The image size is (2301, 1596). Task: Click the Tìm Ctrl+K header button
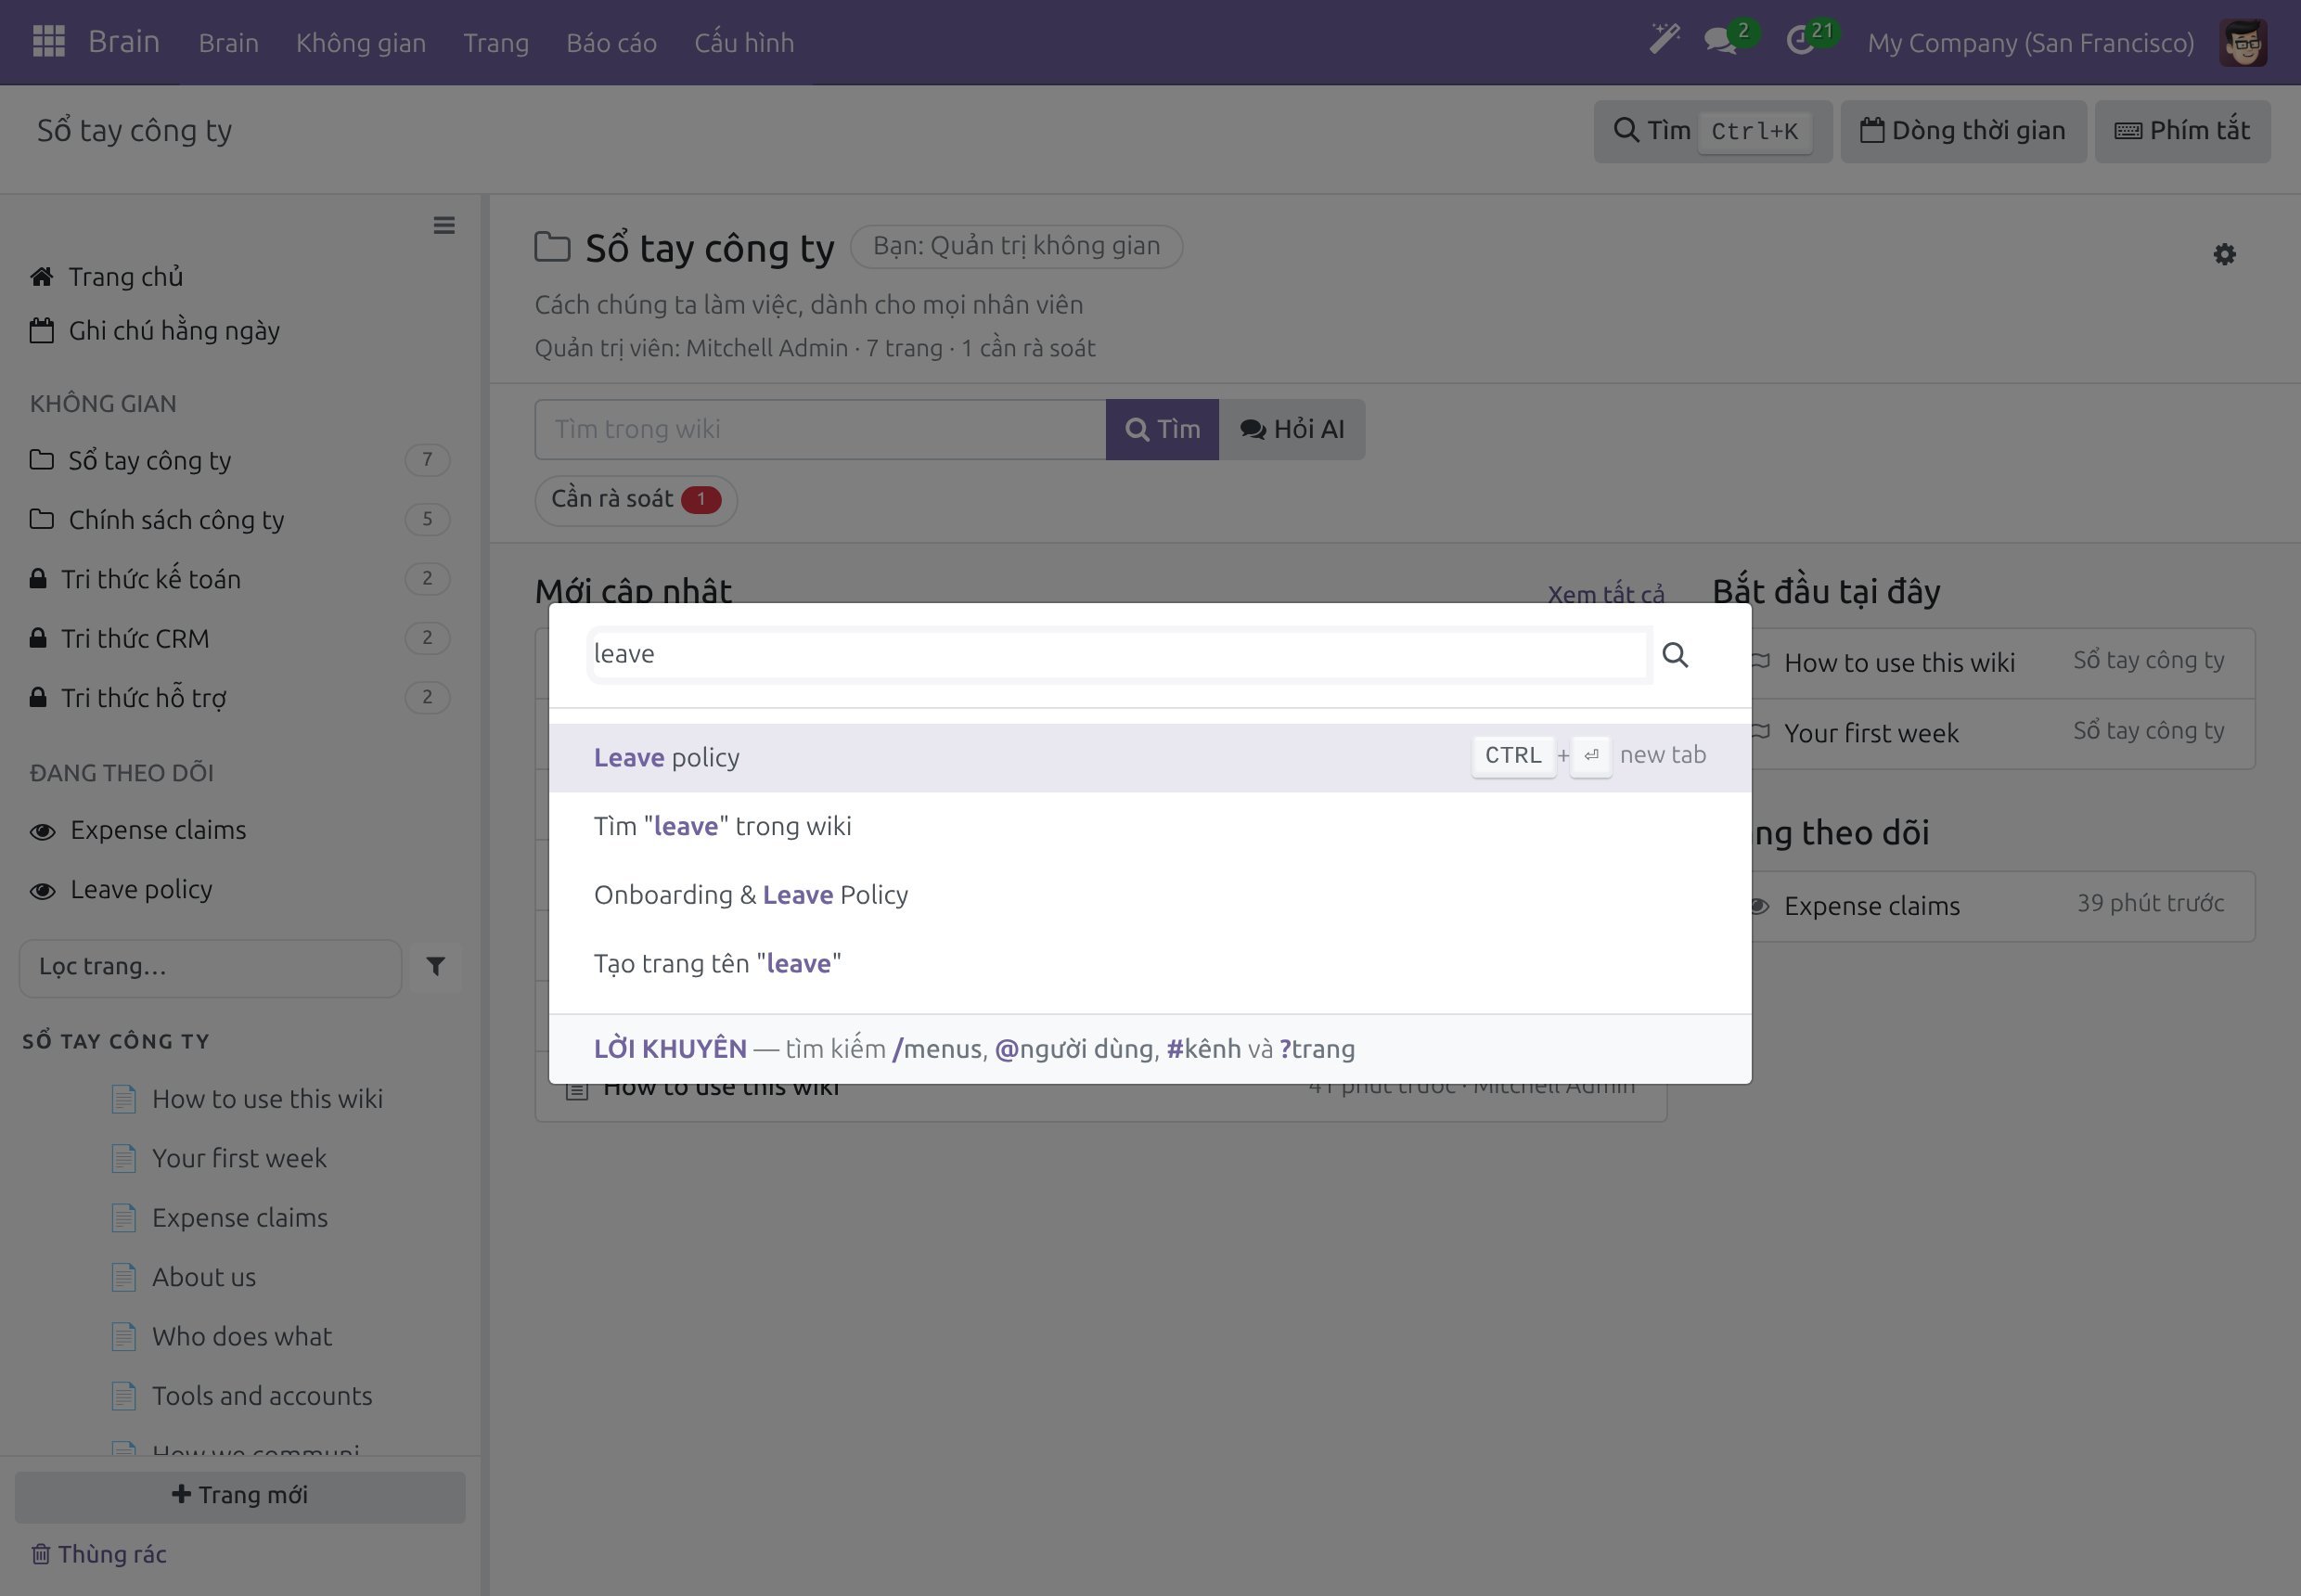click(1713, 131)
